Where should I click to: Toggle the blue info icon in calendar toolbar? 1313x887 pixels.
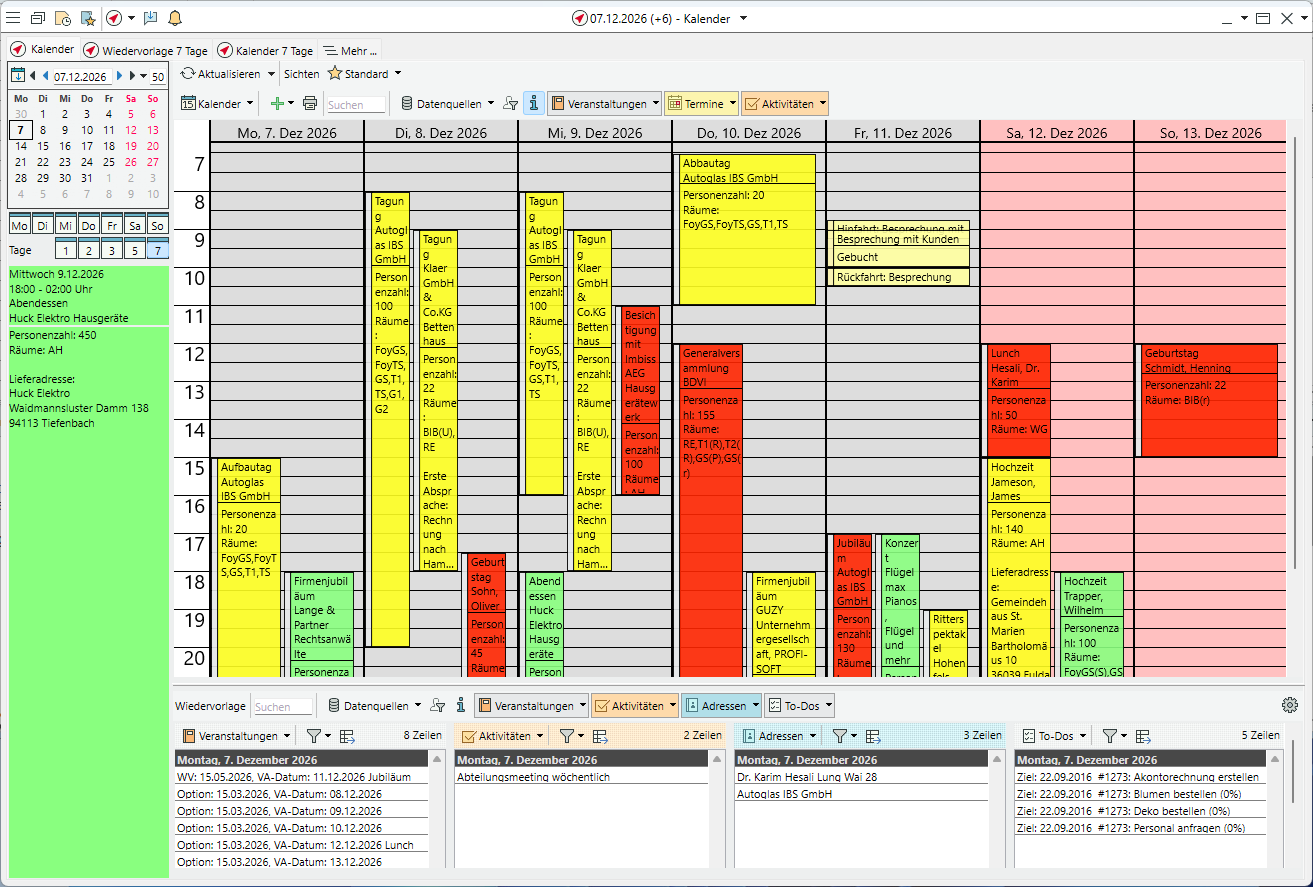coord(534,103)
